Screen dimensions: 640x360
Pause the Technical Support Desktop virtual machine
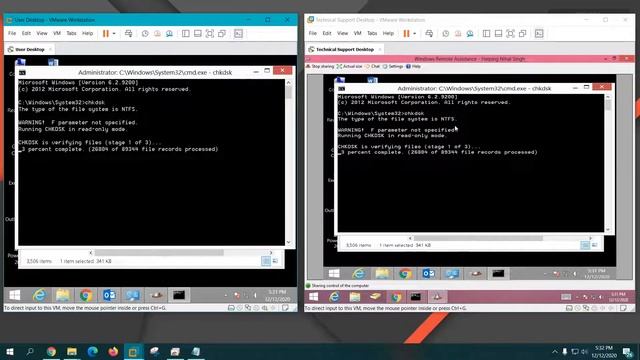tap(406, 33)
